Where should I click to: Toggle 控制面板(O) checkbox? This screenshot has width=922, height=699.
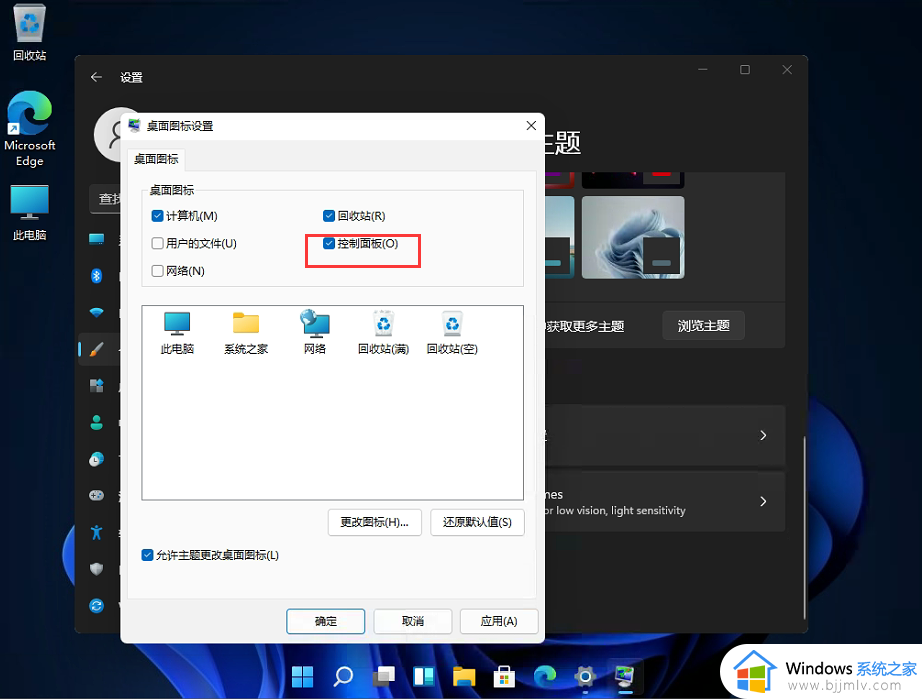tap(329, 243)
